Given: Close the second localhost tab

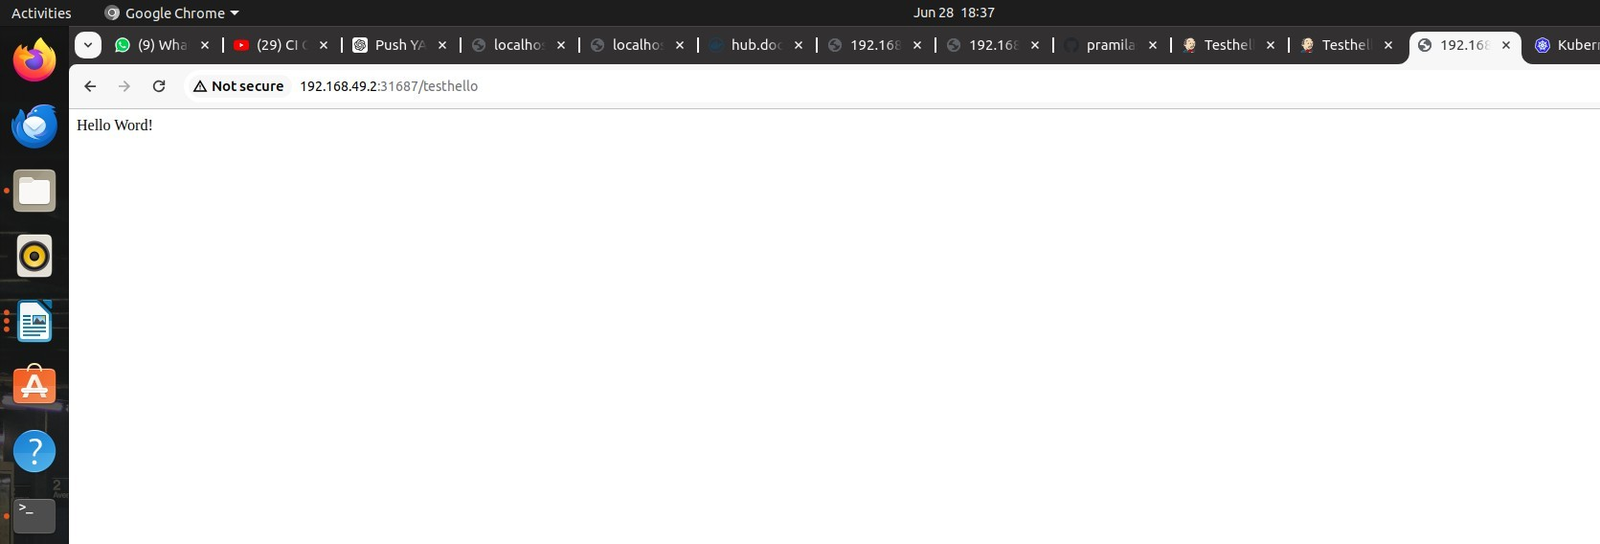Looking at the screenshot, I should click(680, 45).
